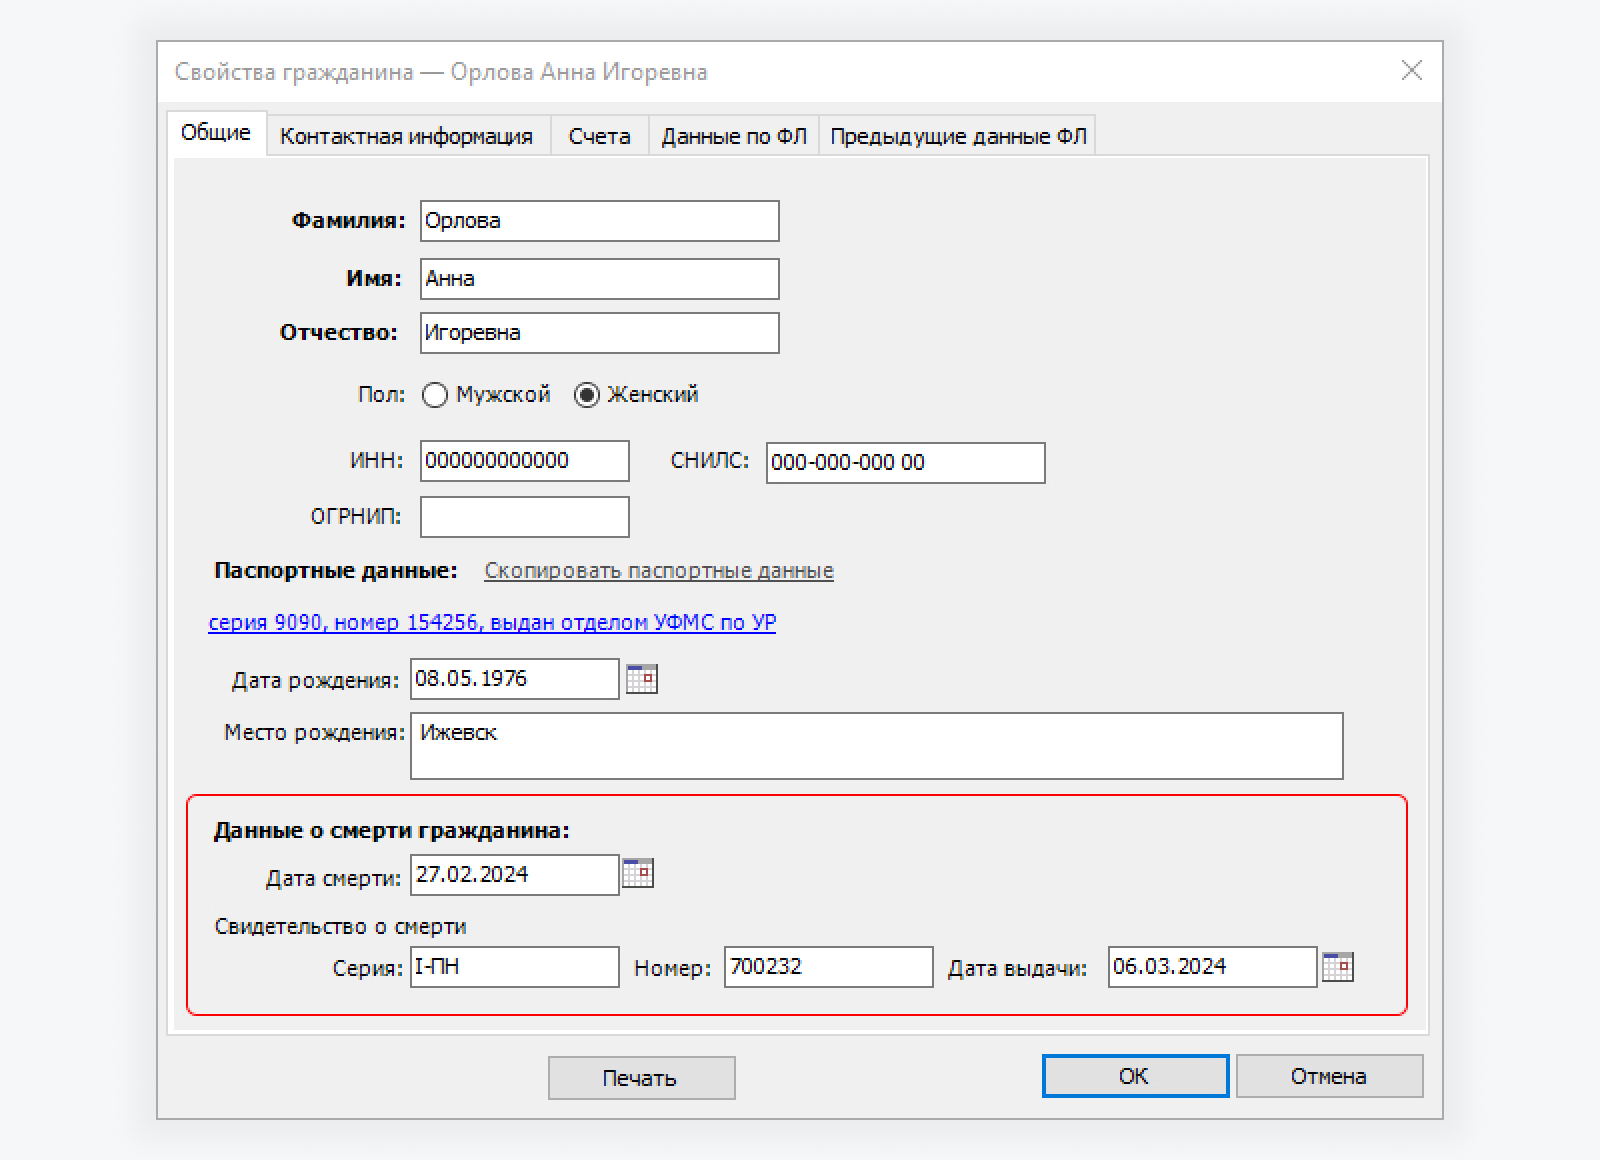This screenshot has height=1160, width=1600.
Task: Click the Дата рождения date field
Action: [x=515, y=679]
